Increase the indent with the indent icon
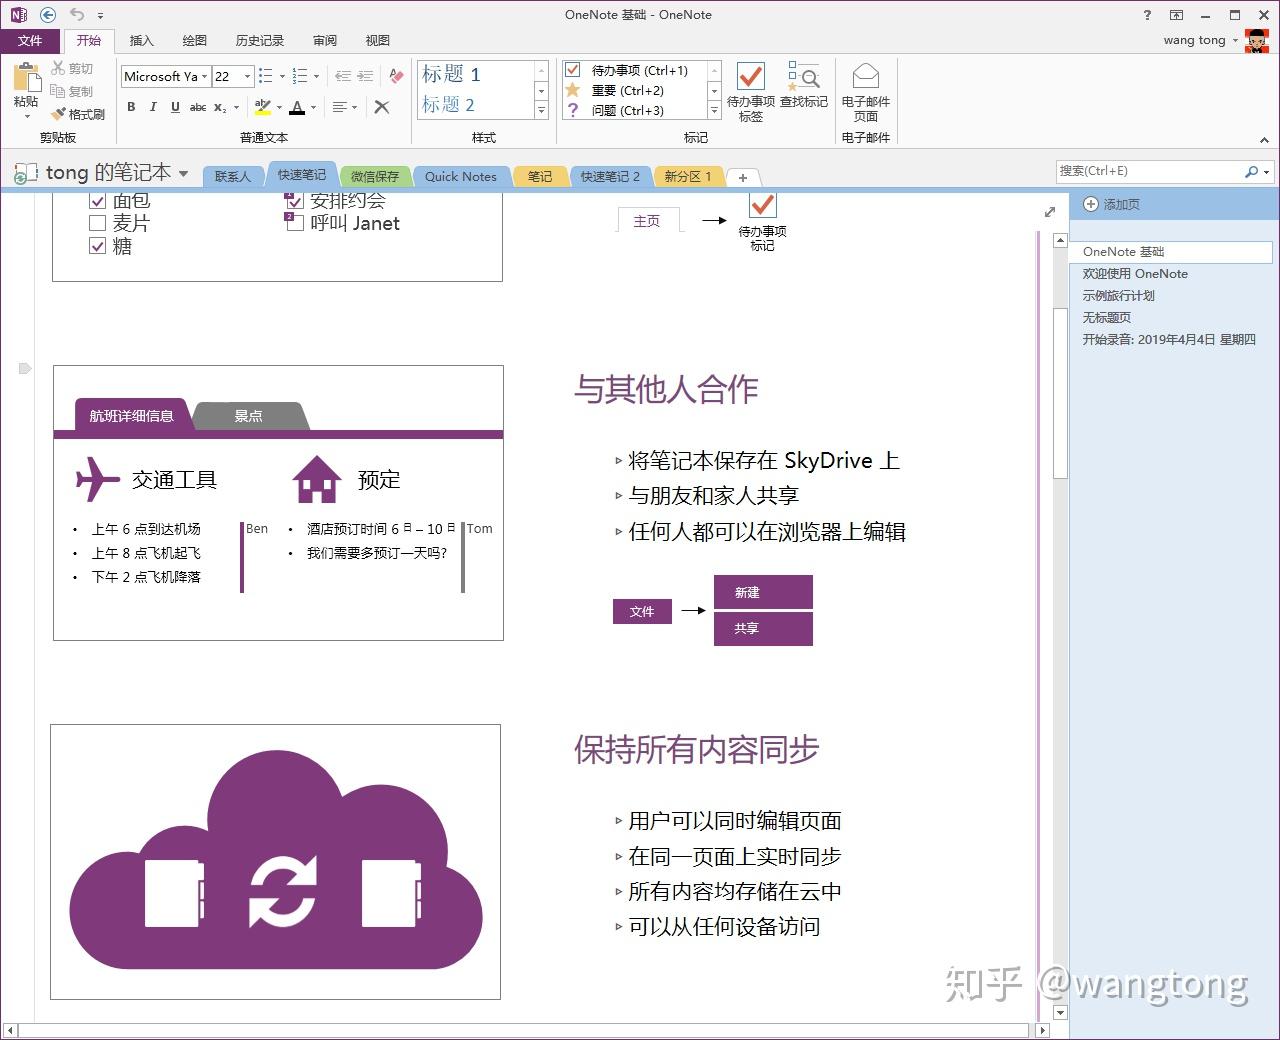The height and width of the screenshot is (1040, 1280). pos(365,76)
